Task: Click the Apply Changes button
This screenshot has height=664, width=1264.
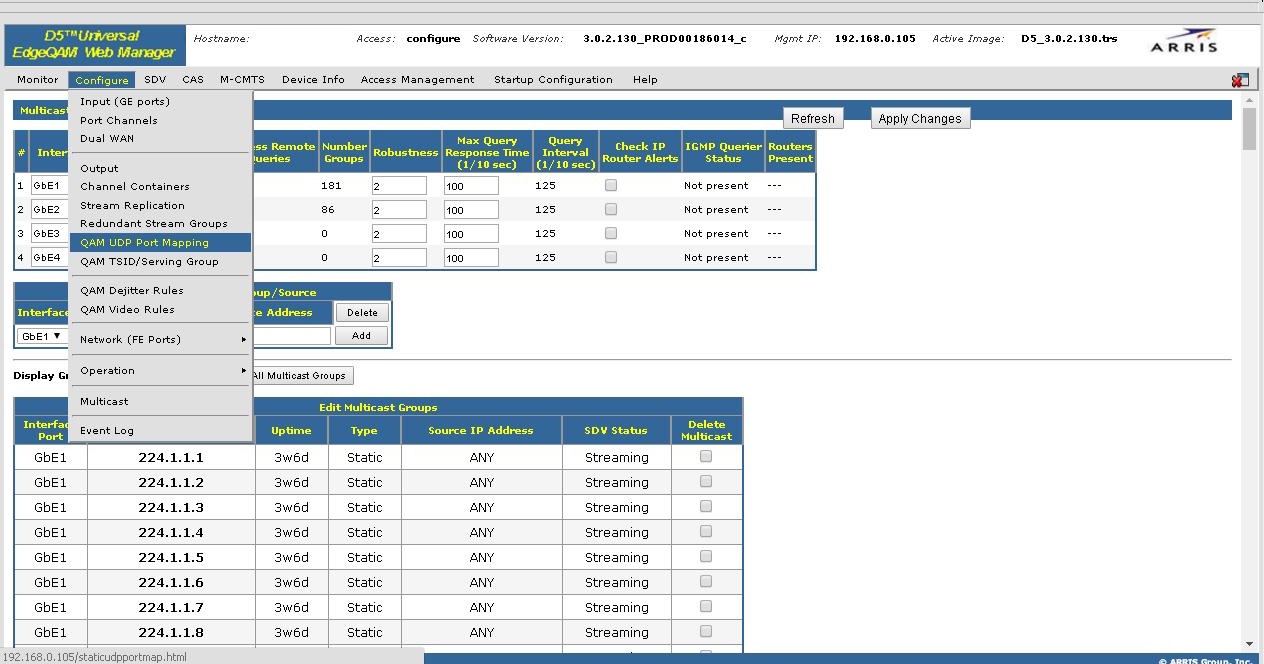Action: click(x=920, y=118)
